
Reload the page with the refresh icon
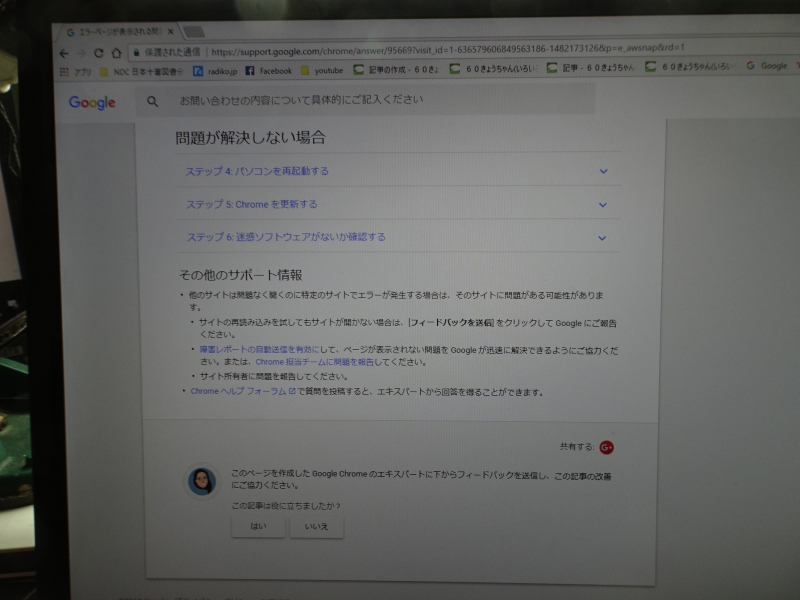coord(99,53)
